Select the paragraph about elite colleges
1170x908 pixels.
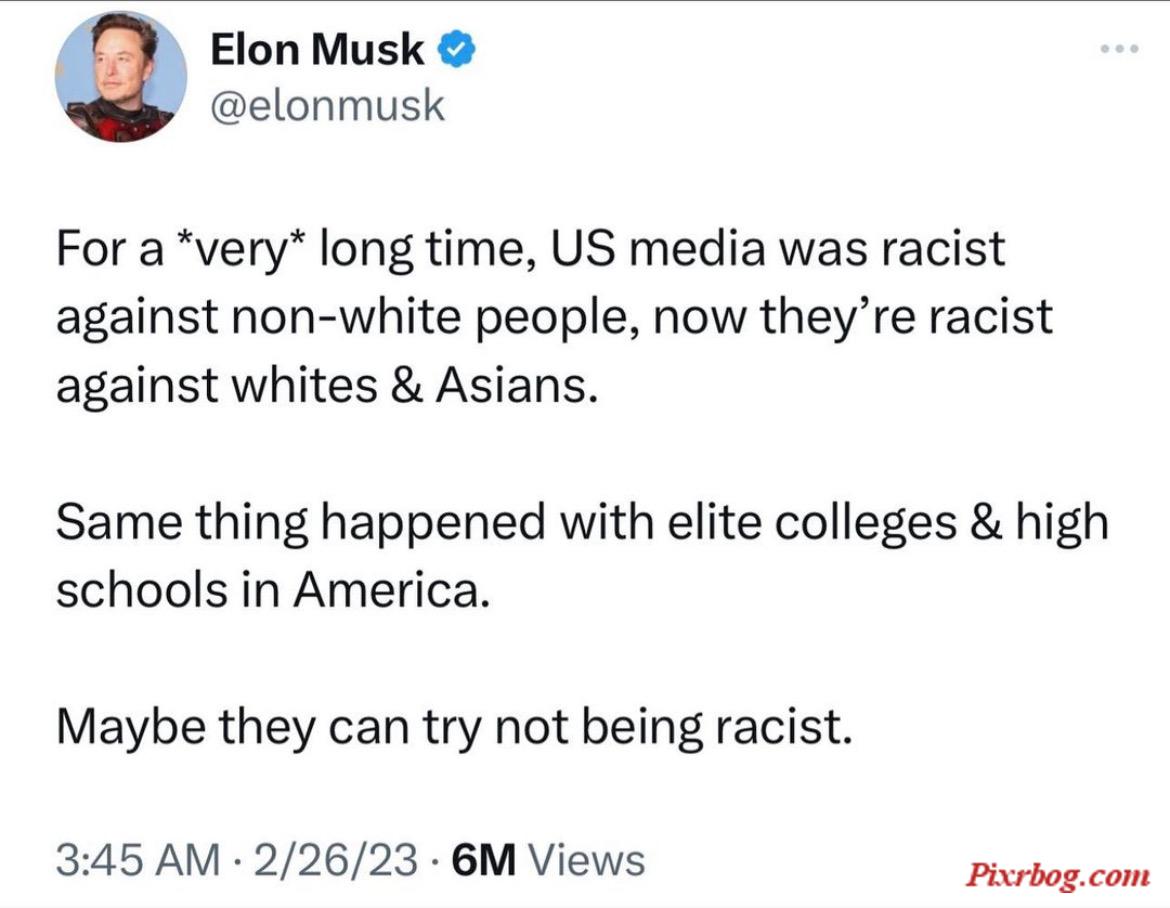(x=582, y=556)
